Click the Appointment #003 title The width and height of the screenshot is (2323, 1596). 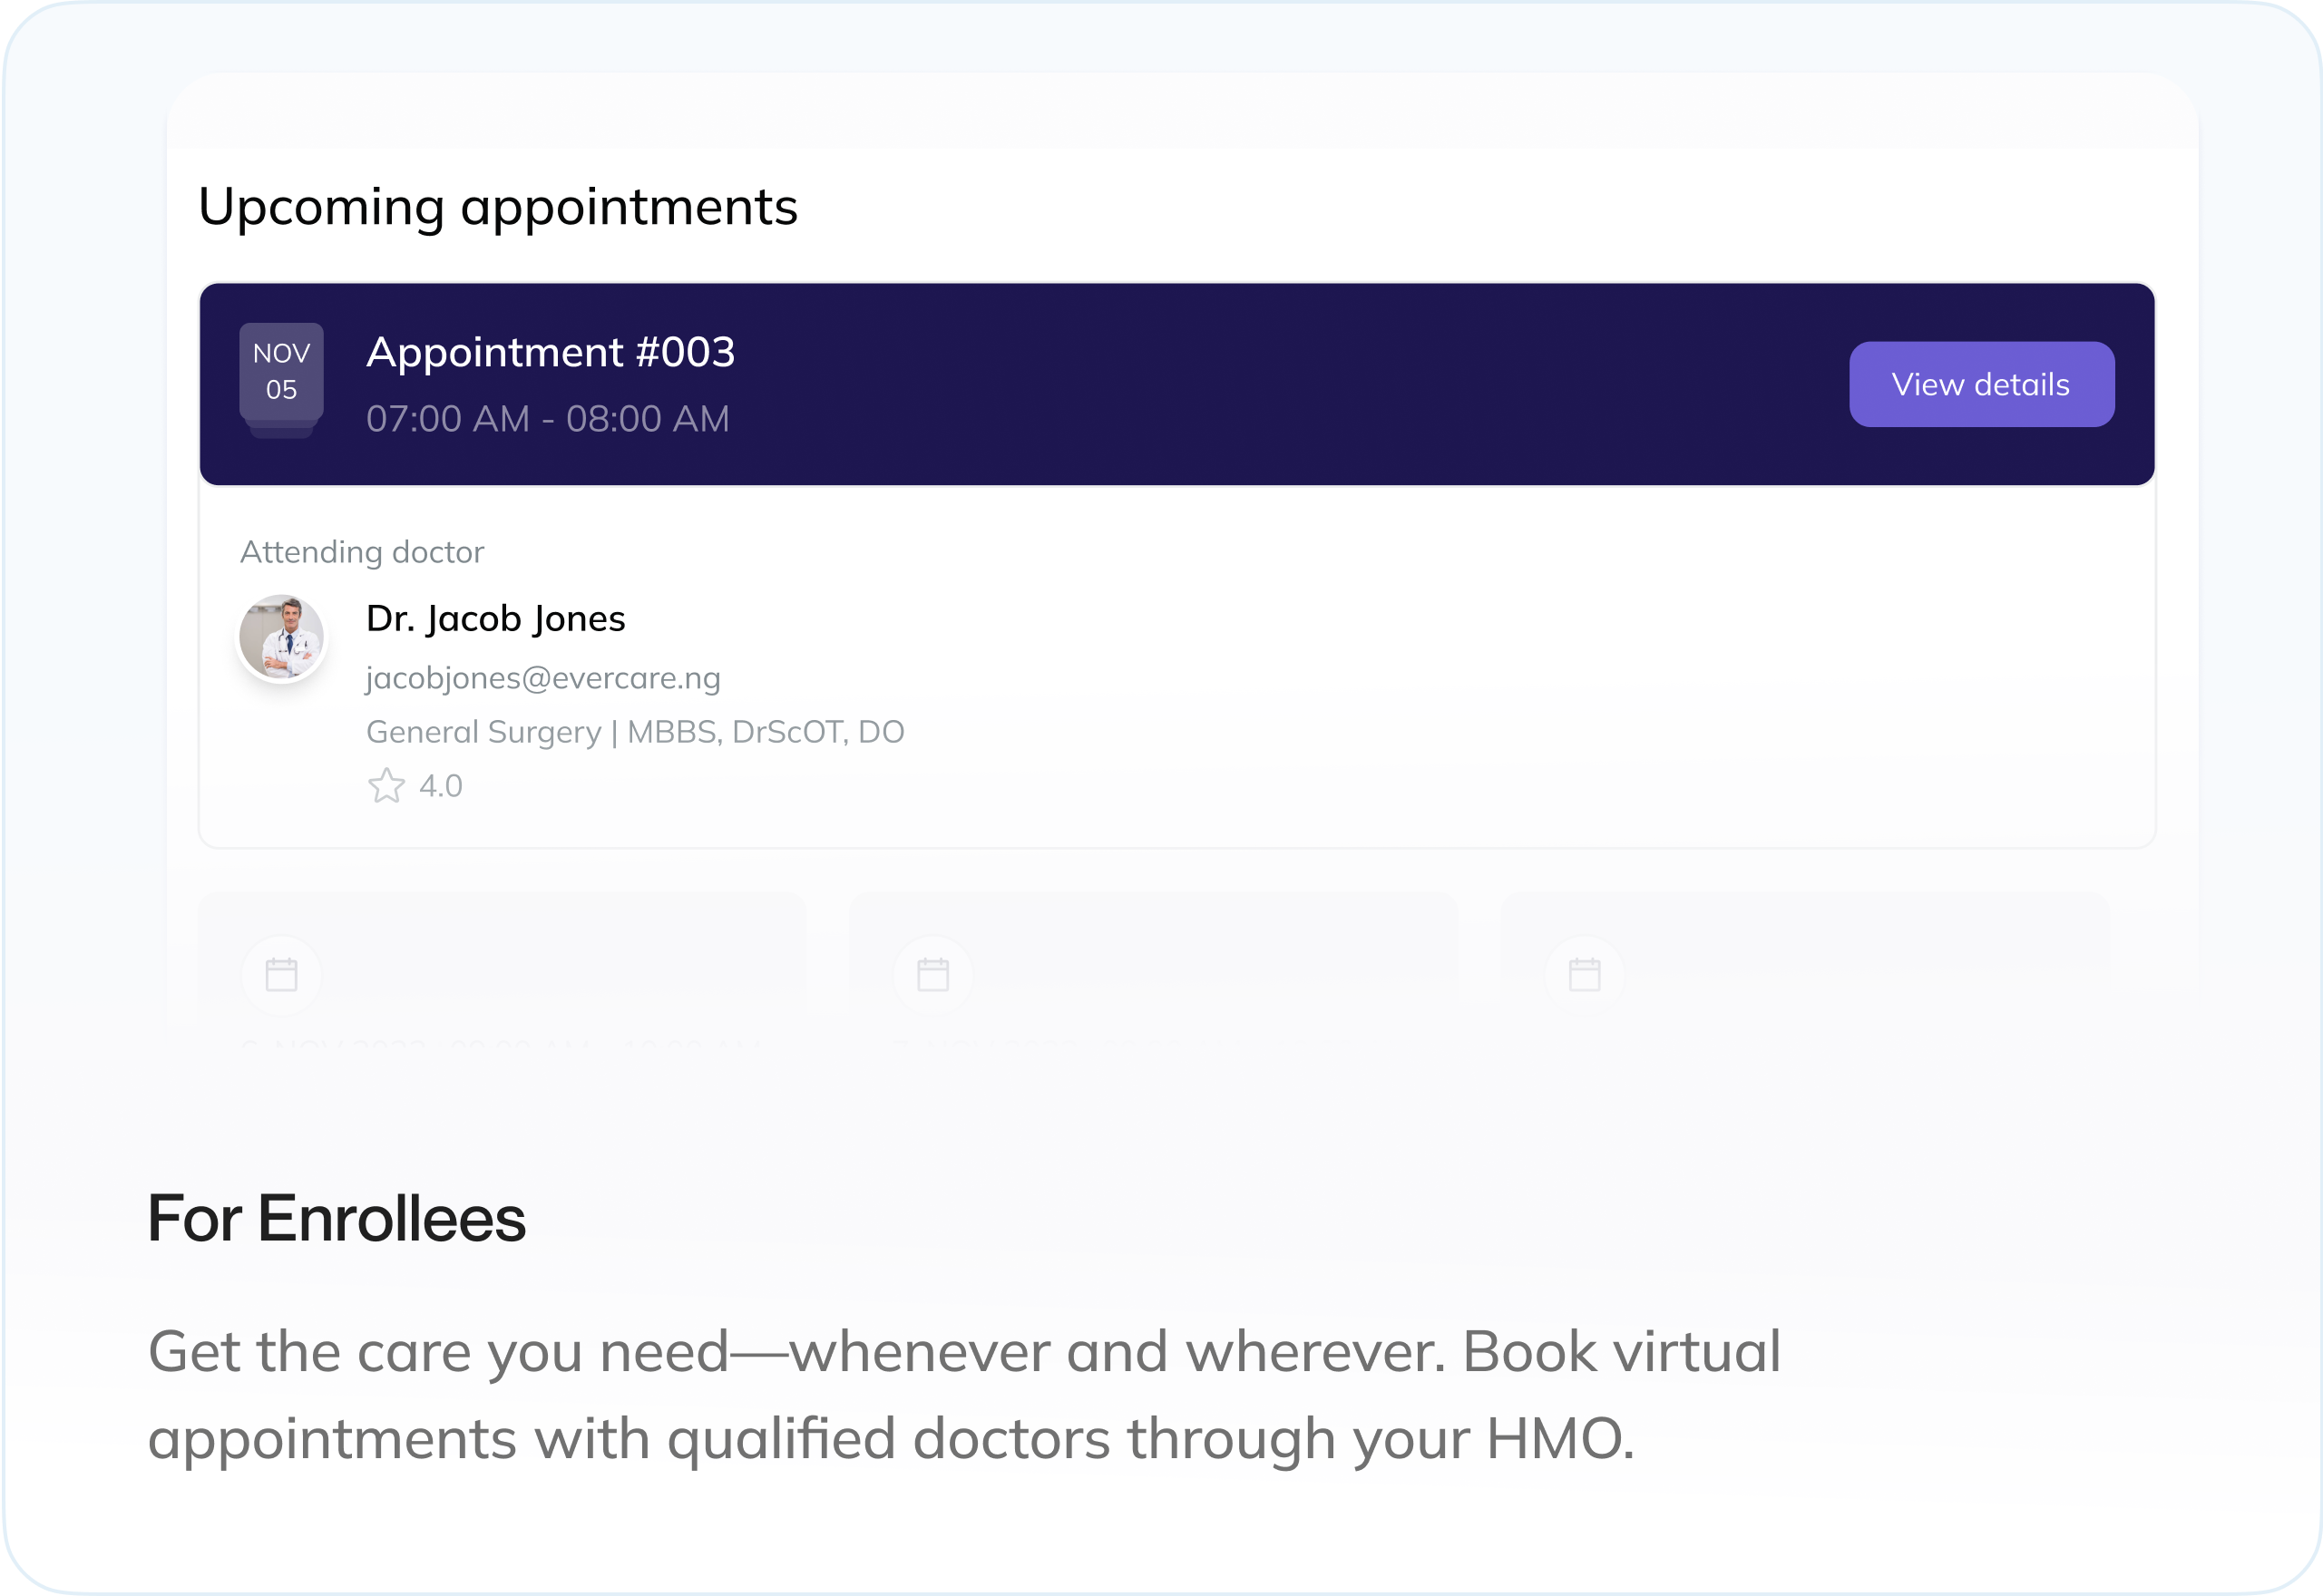tap(550, 352)
